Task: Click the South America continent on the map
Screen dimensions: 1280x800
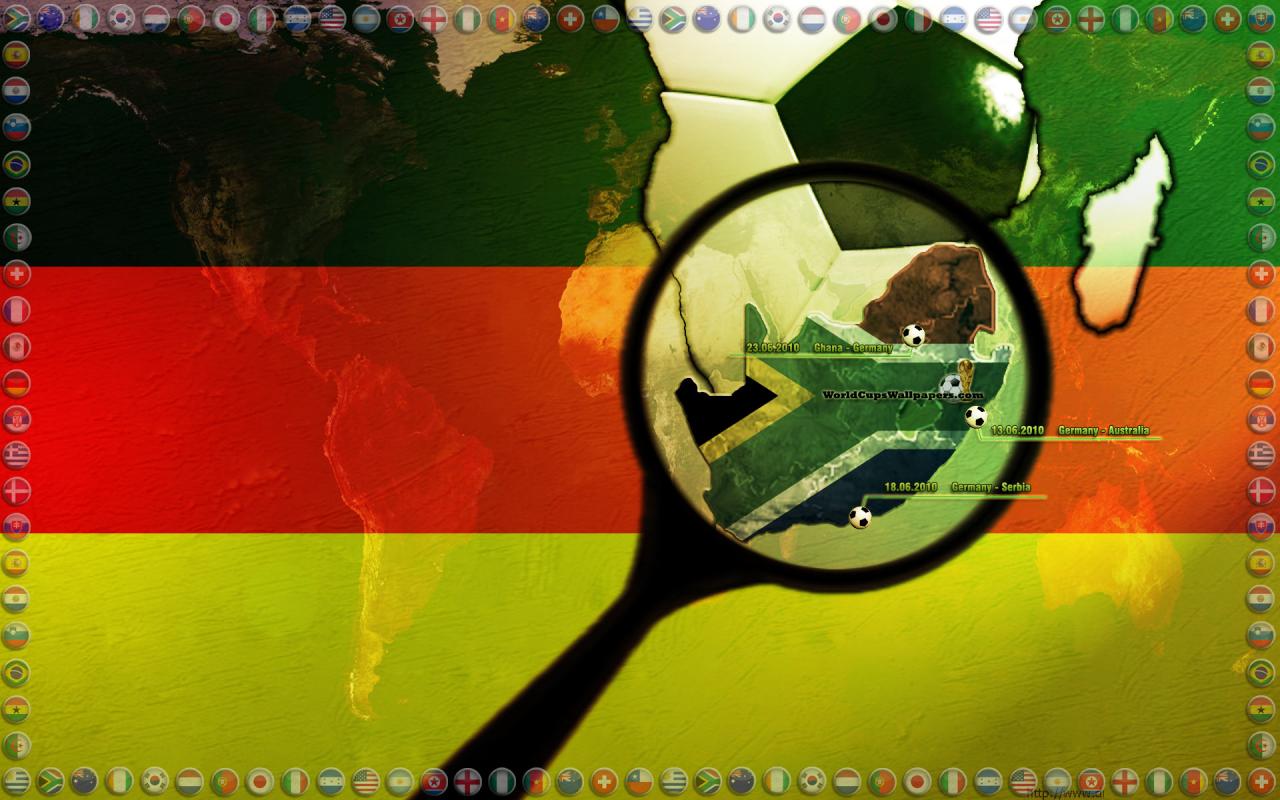Action: pyautogui.click(x=400, y=480)
